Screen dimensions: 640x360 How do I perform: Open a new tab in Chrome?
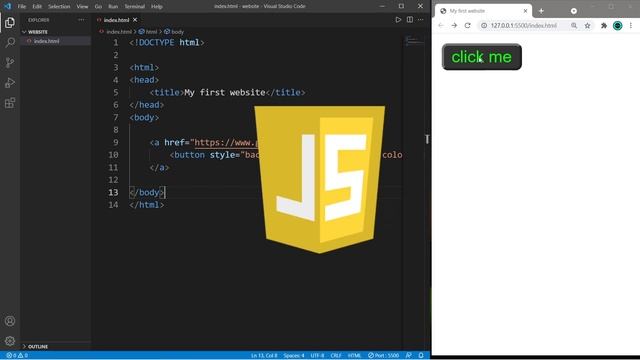pyautogui.click(x=541, y=11)
